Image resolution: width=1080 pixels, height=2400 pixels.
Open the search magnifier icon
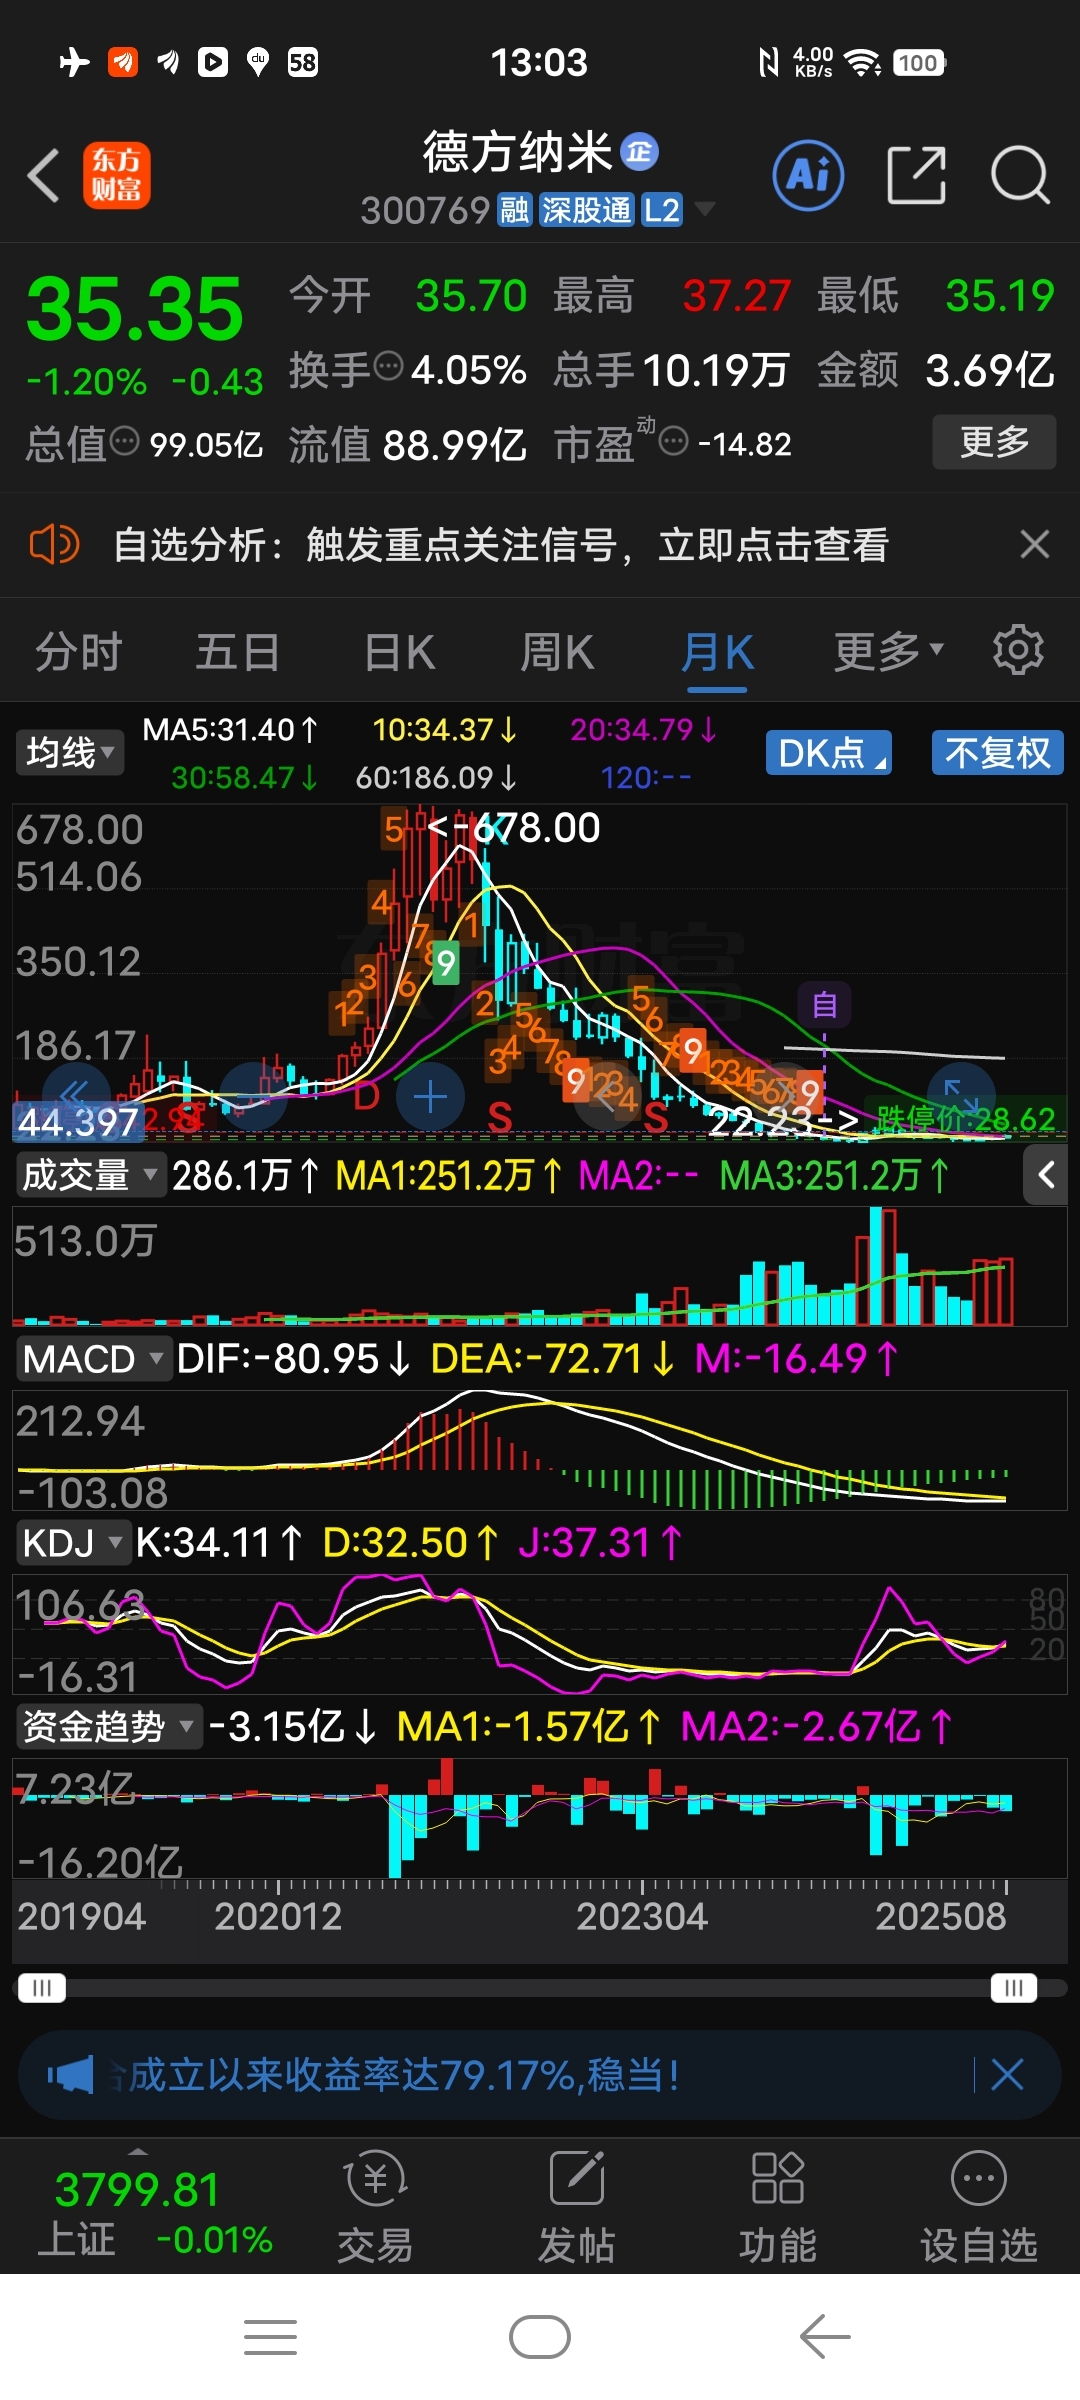point(1020,176)
